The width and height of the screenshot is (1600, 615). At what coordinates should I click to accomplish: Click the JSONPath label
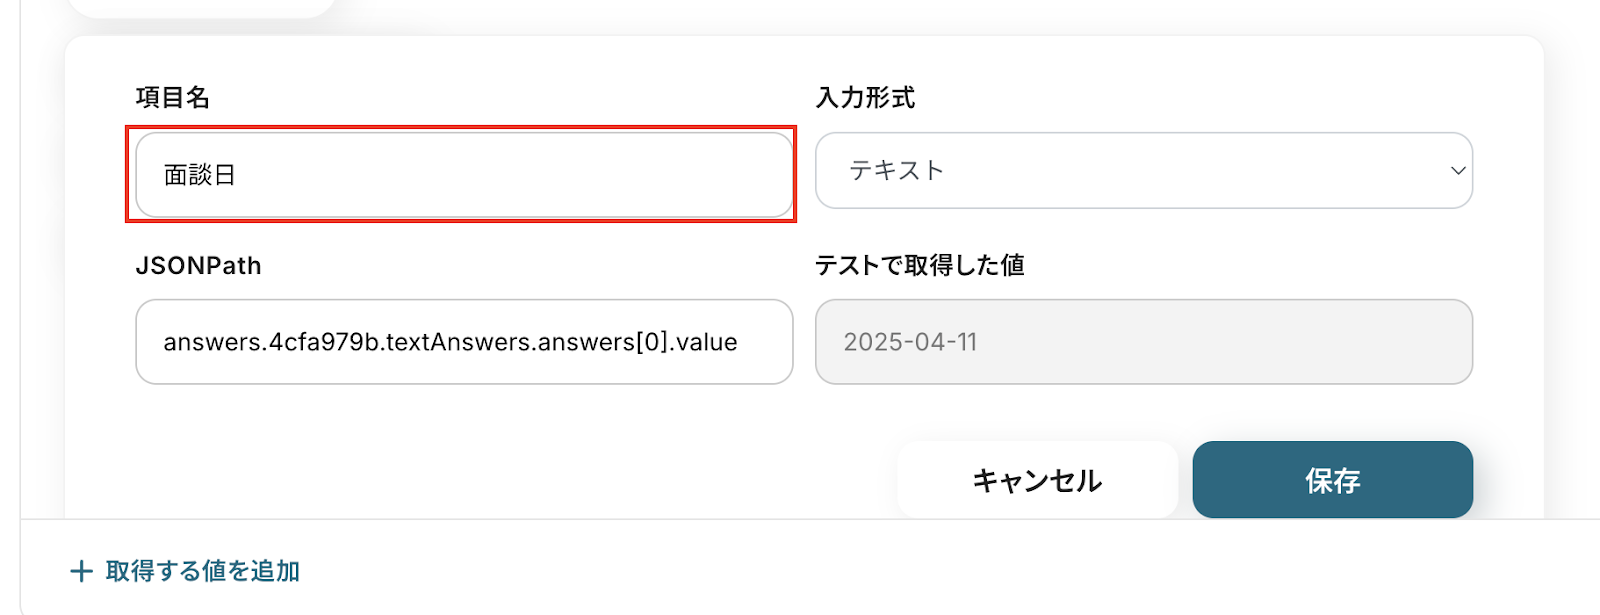tap(198, 265)
